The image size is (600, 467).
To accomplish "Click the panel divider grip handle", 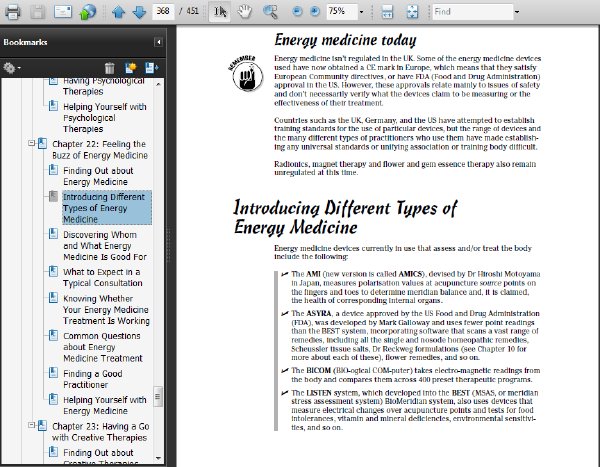I will [168, 245].
